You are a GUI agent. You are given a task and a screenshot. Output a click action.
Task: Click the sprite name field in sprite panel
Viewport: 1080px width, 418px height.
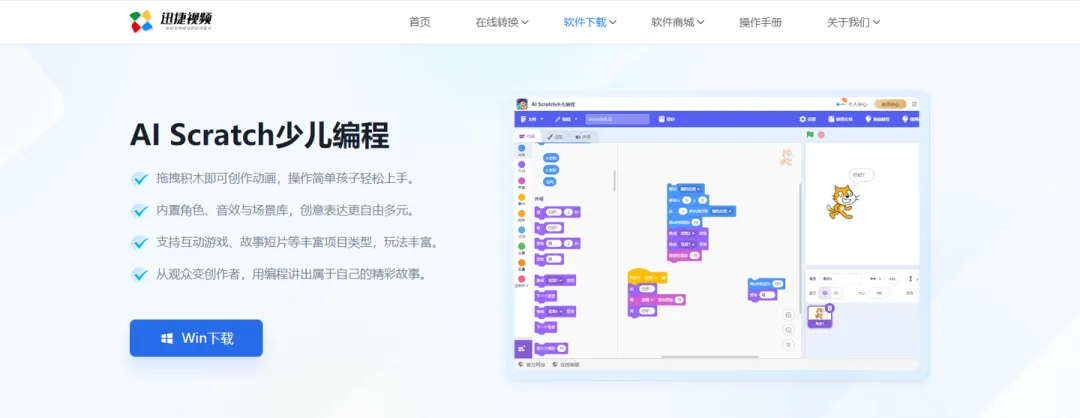click(x=840, y=279)
